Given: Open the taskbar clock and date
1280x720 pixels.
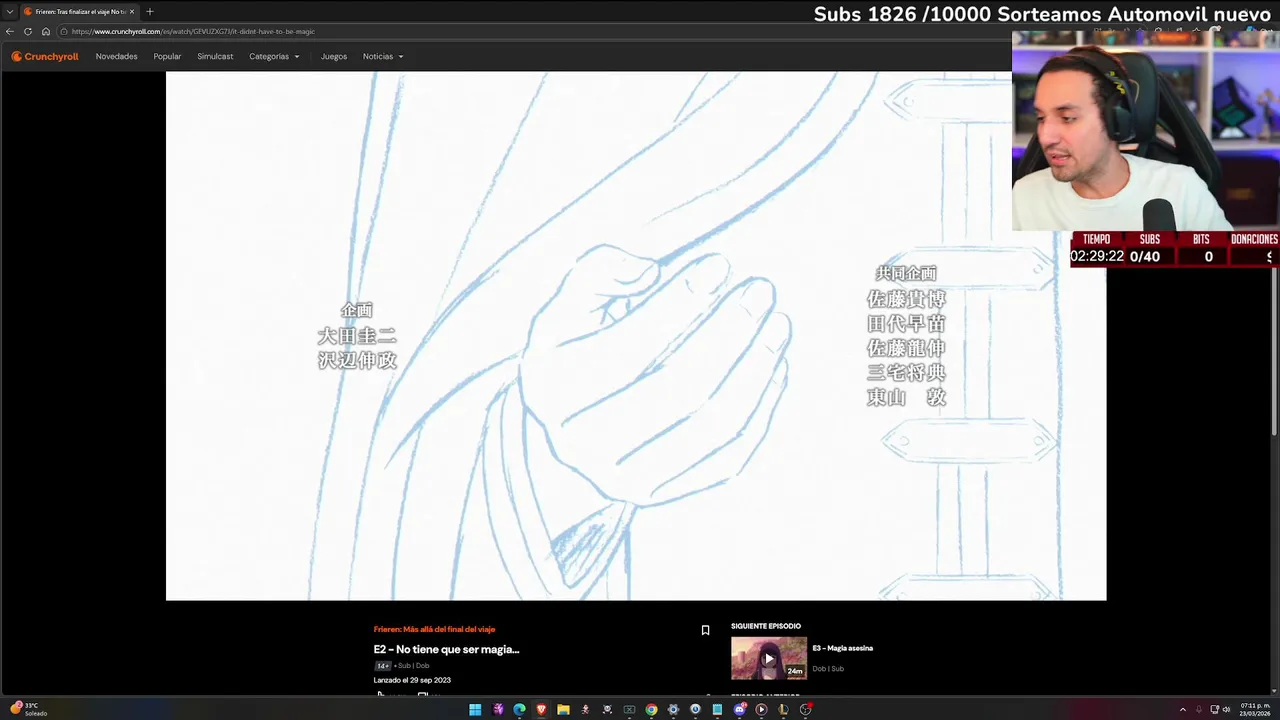Looking at the screenshot, I should click(1255, 710).
